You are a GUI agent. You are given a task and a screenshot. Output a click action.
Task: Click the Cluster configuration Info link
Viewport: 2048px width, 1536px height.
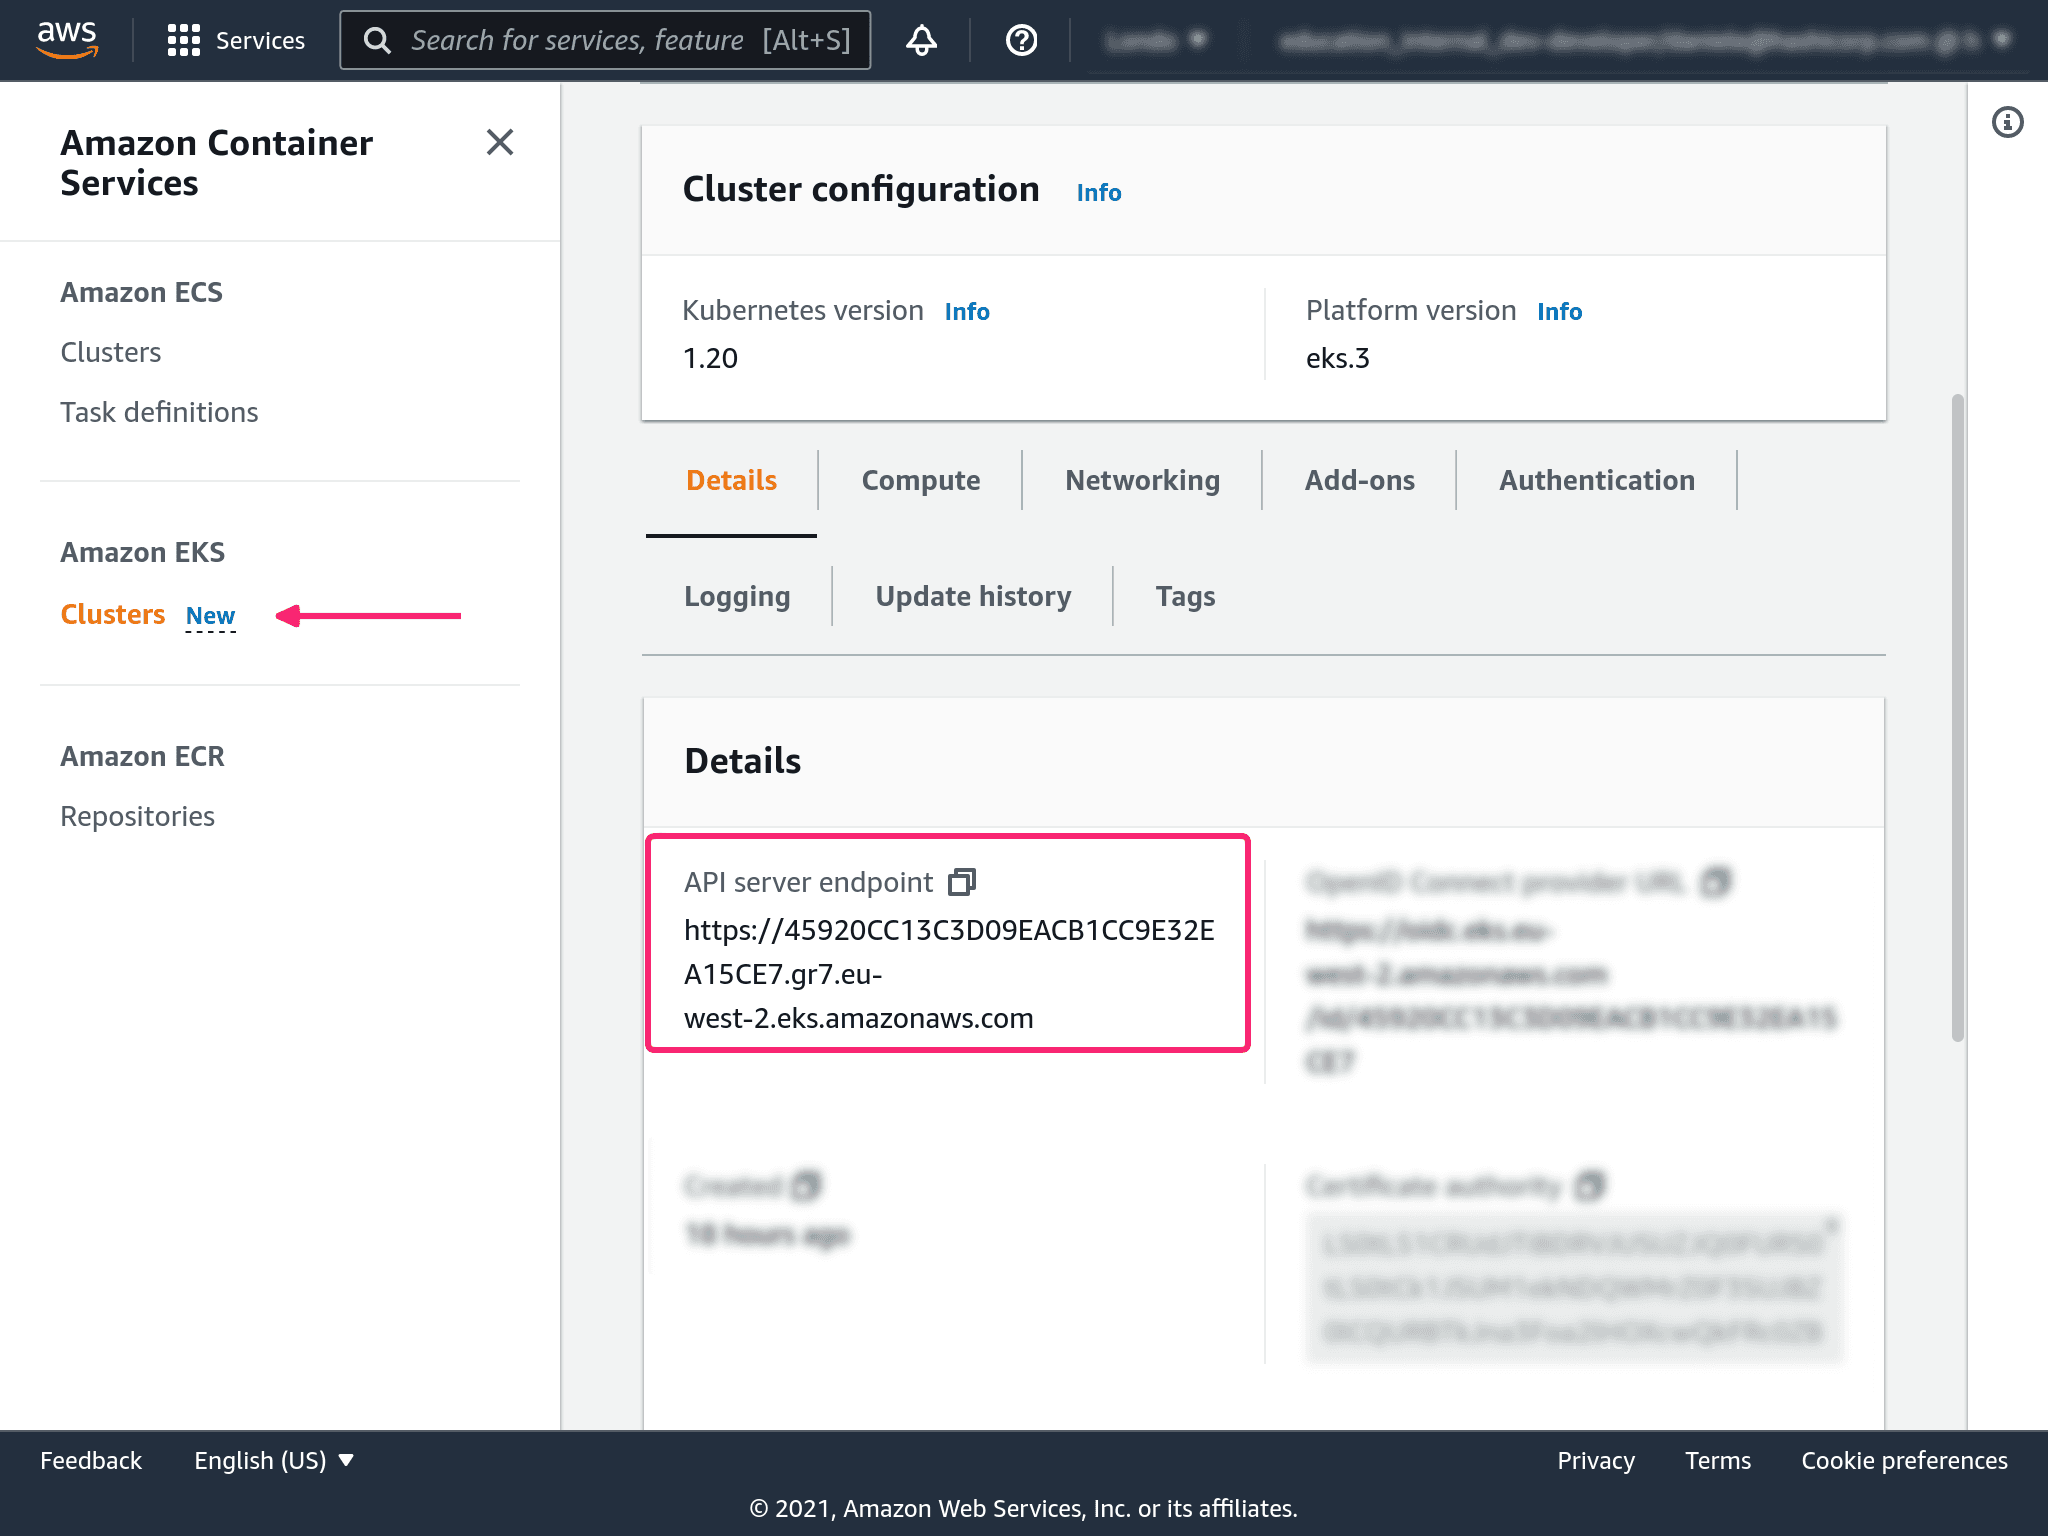[x=1100, y=190]
